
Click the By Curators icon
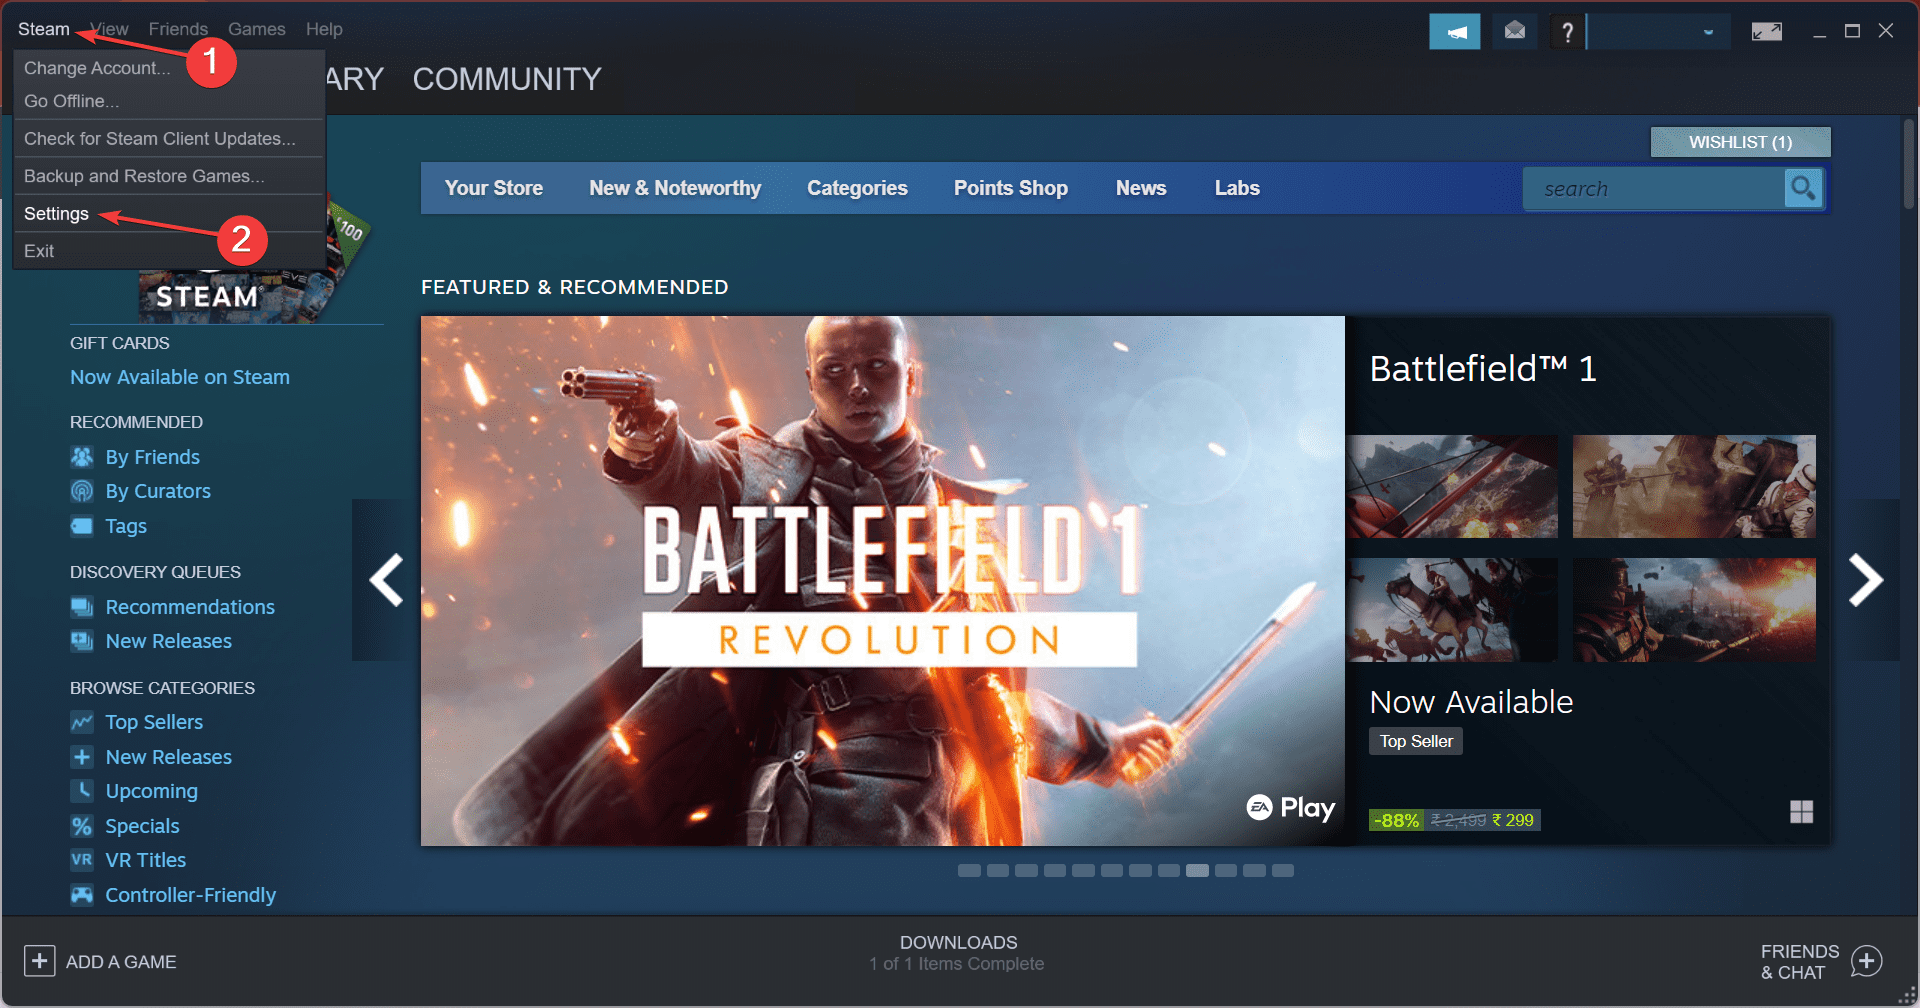coord(82,491)
